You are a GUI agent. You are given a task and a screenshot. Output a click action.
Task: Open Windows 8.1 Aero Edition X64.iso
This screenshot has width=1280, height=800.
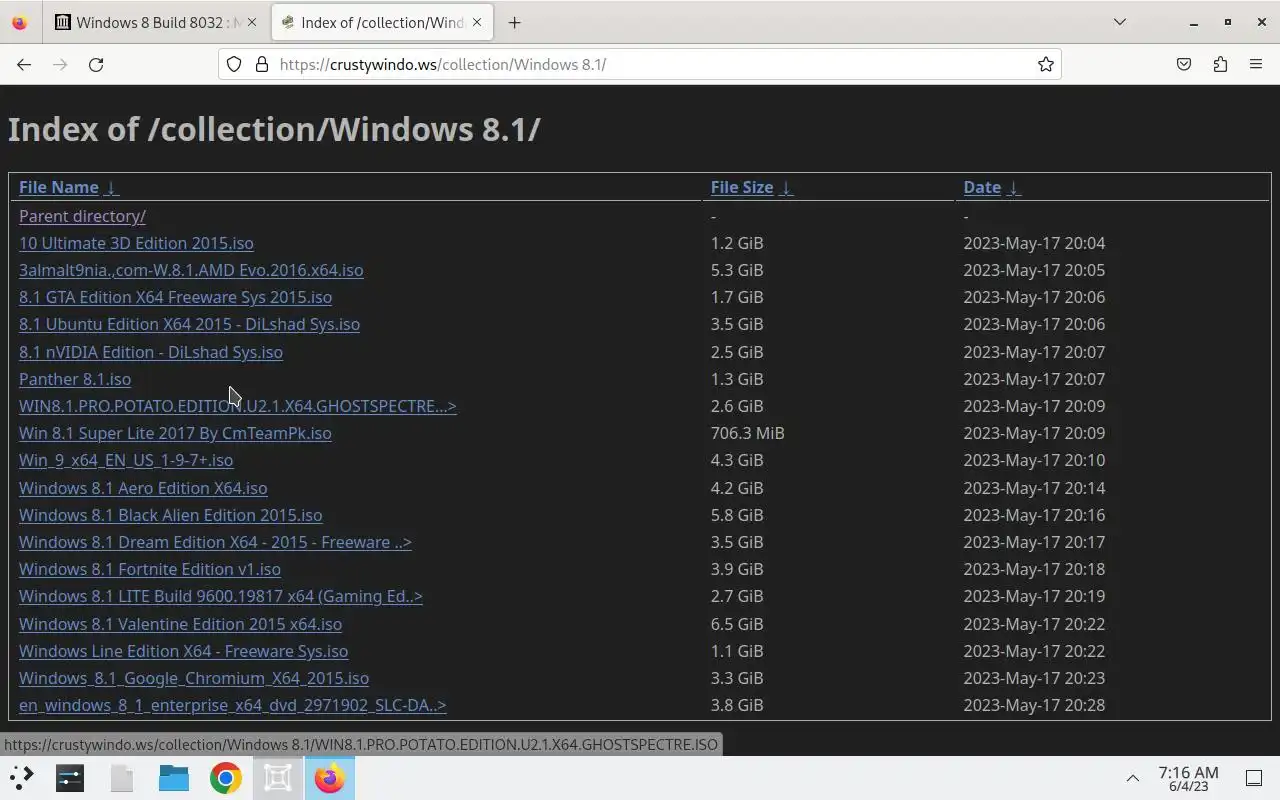pos(143,488)
